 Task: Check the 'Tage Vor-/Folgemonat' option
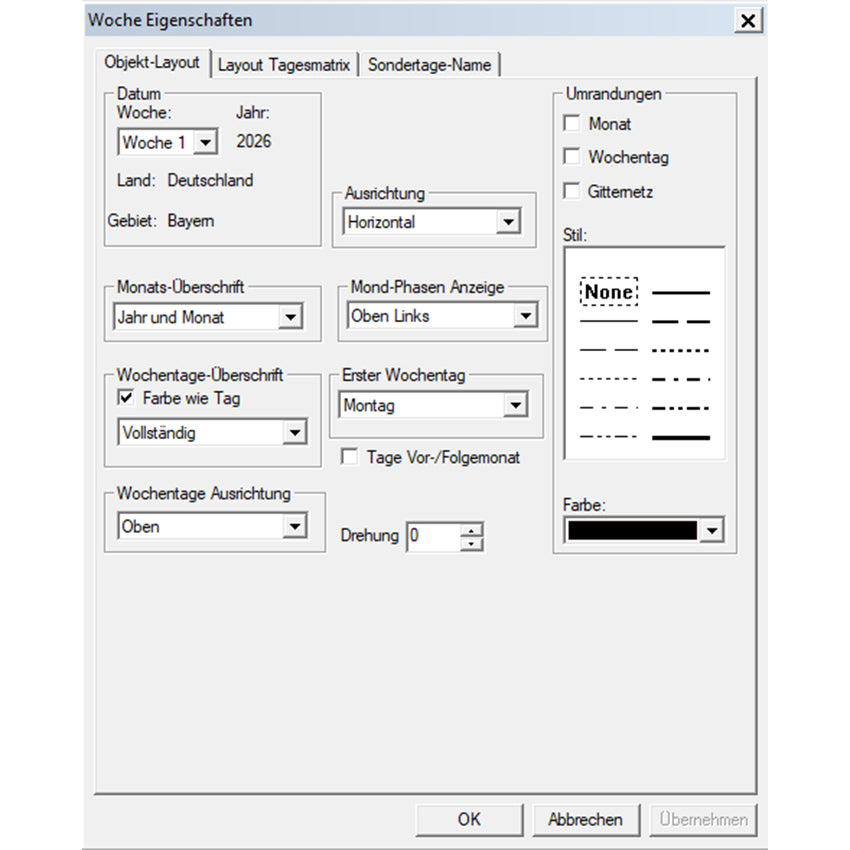350,457
